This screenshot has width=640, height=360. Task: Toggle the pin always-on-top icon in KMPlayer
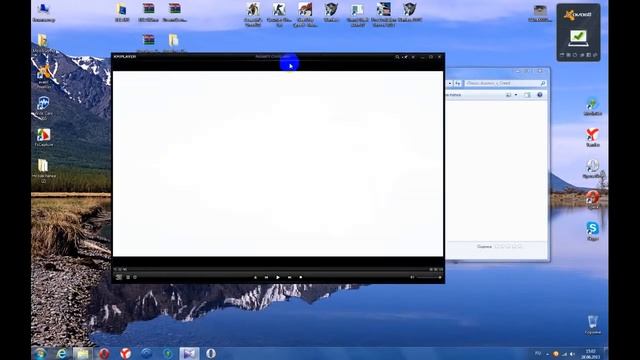[405, 57]
